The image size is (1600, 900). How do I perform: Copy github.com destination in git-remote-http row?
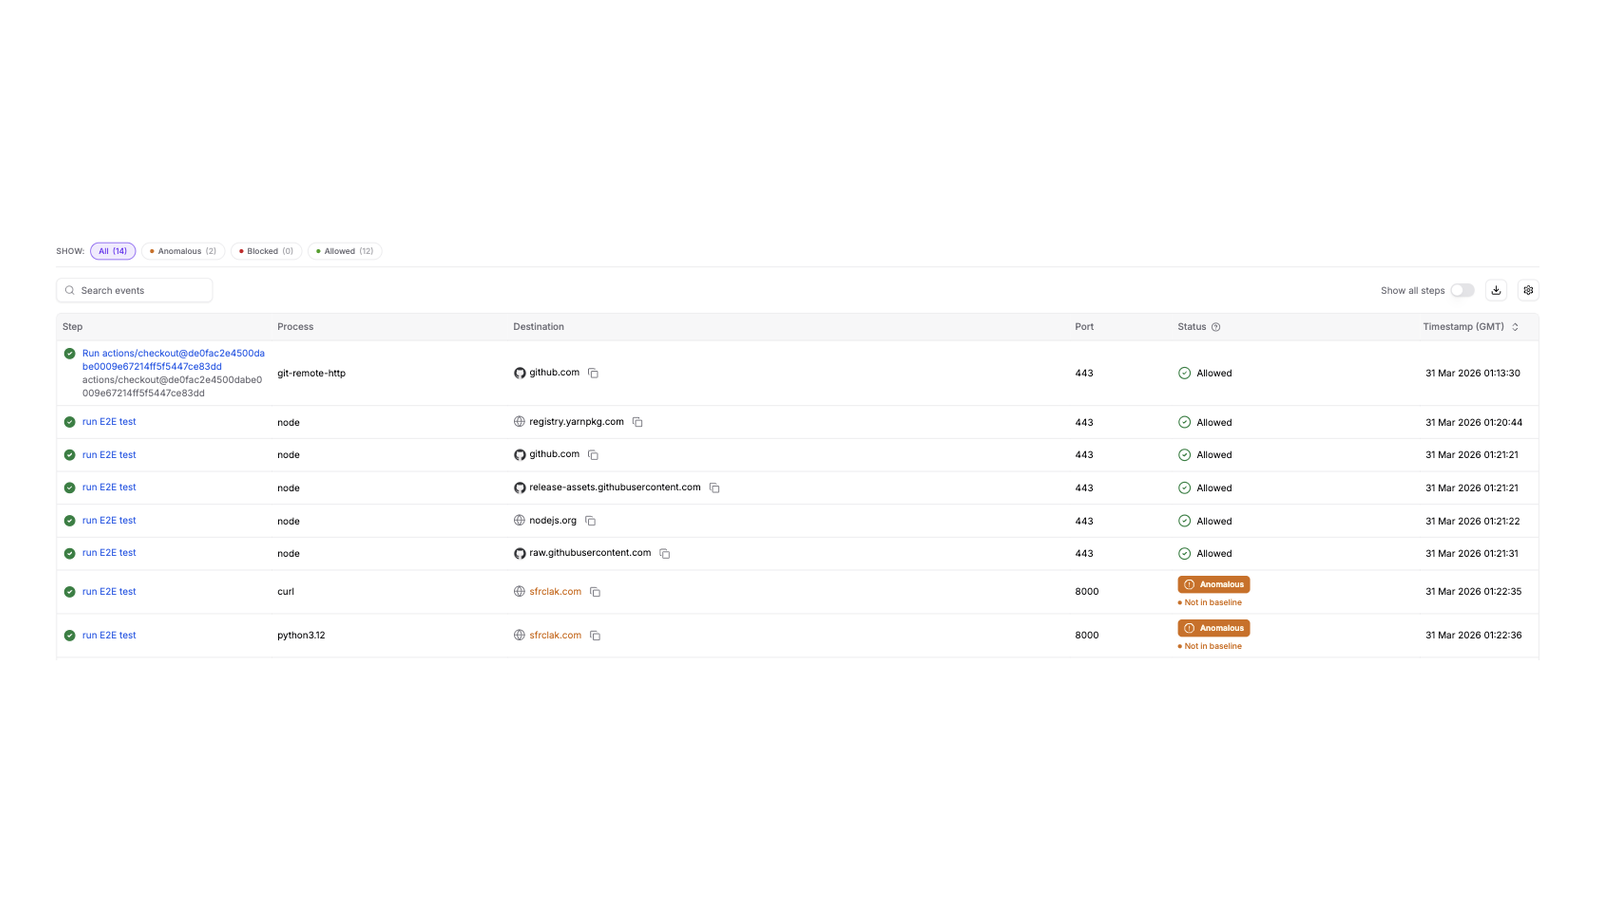593,373
